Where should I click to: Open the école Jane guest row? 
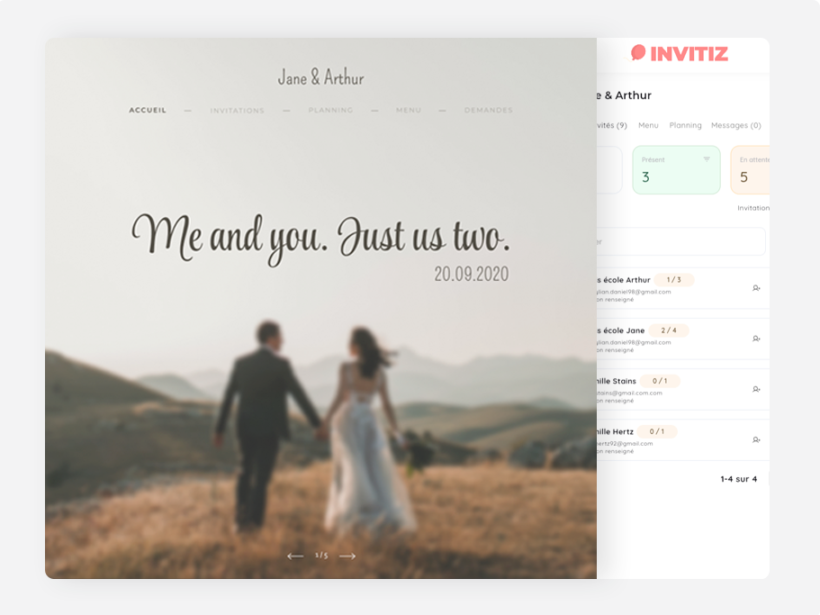click(683, 339)
